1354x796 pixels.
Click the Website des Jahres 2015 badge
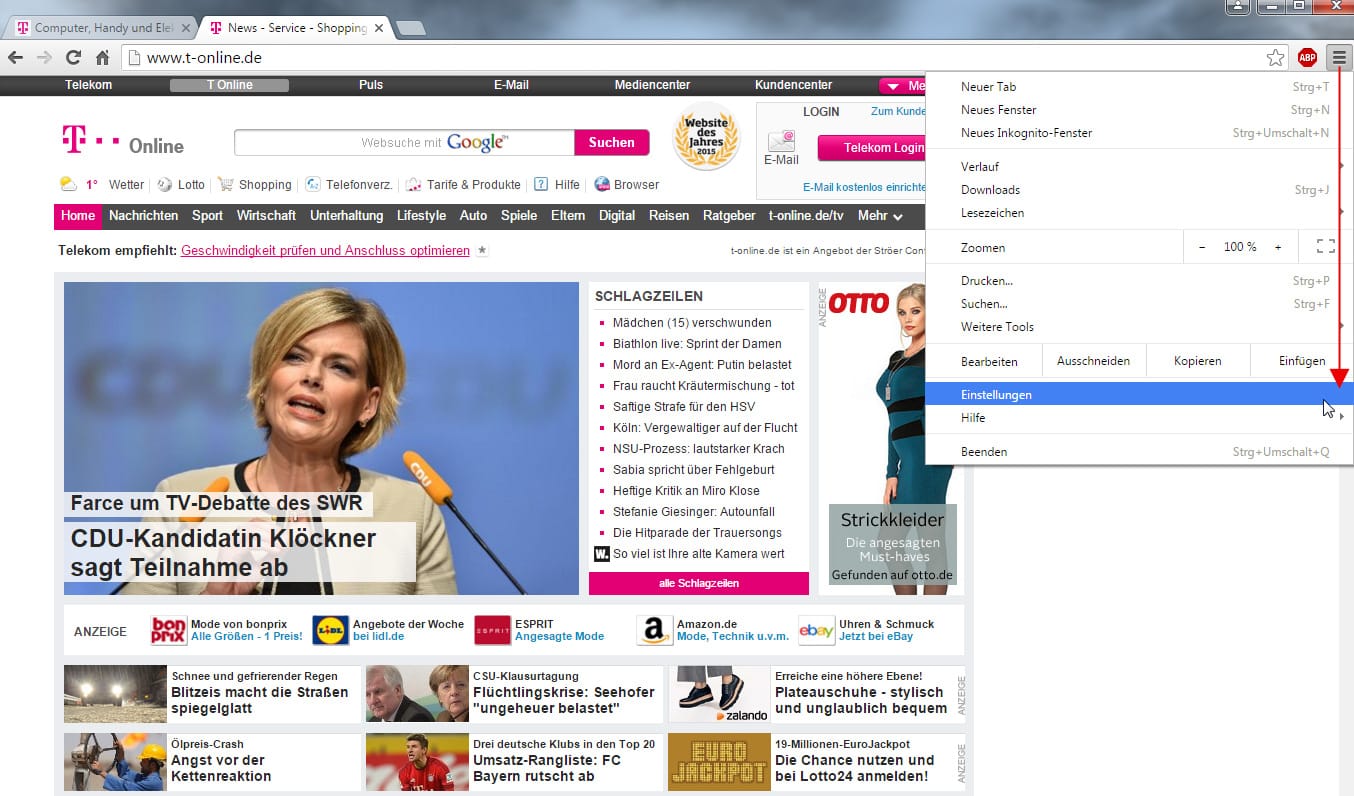click(706, 136)
